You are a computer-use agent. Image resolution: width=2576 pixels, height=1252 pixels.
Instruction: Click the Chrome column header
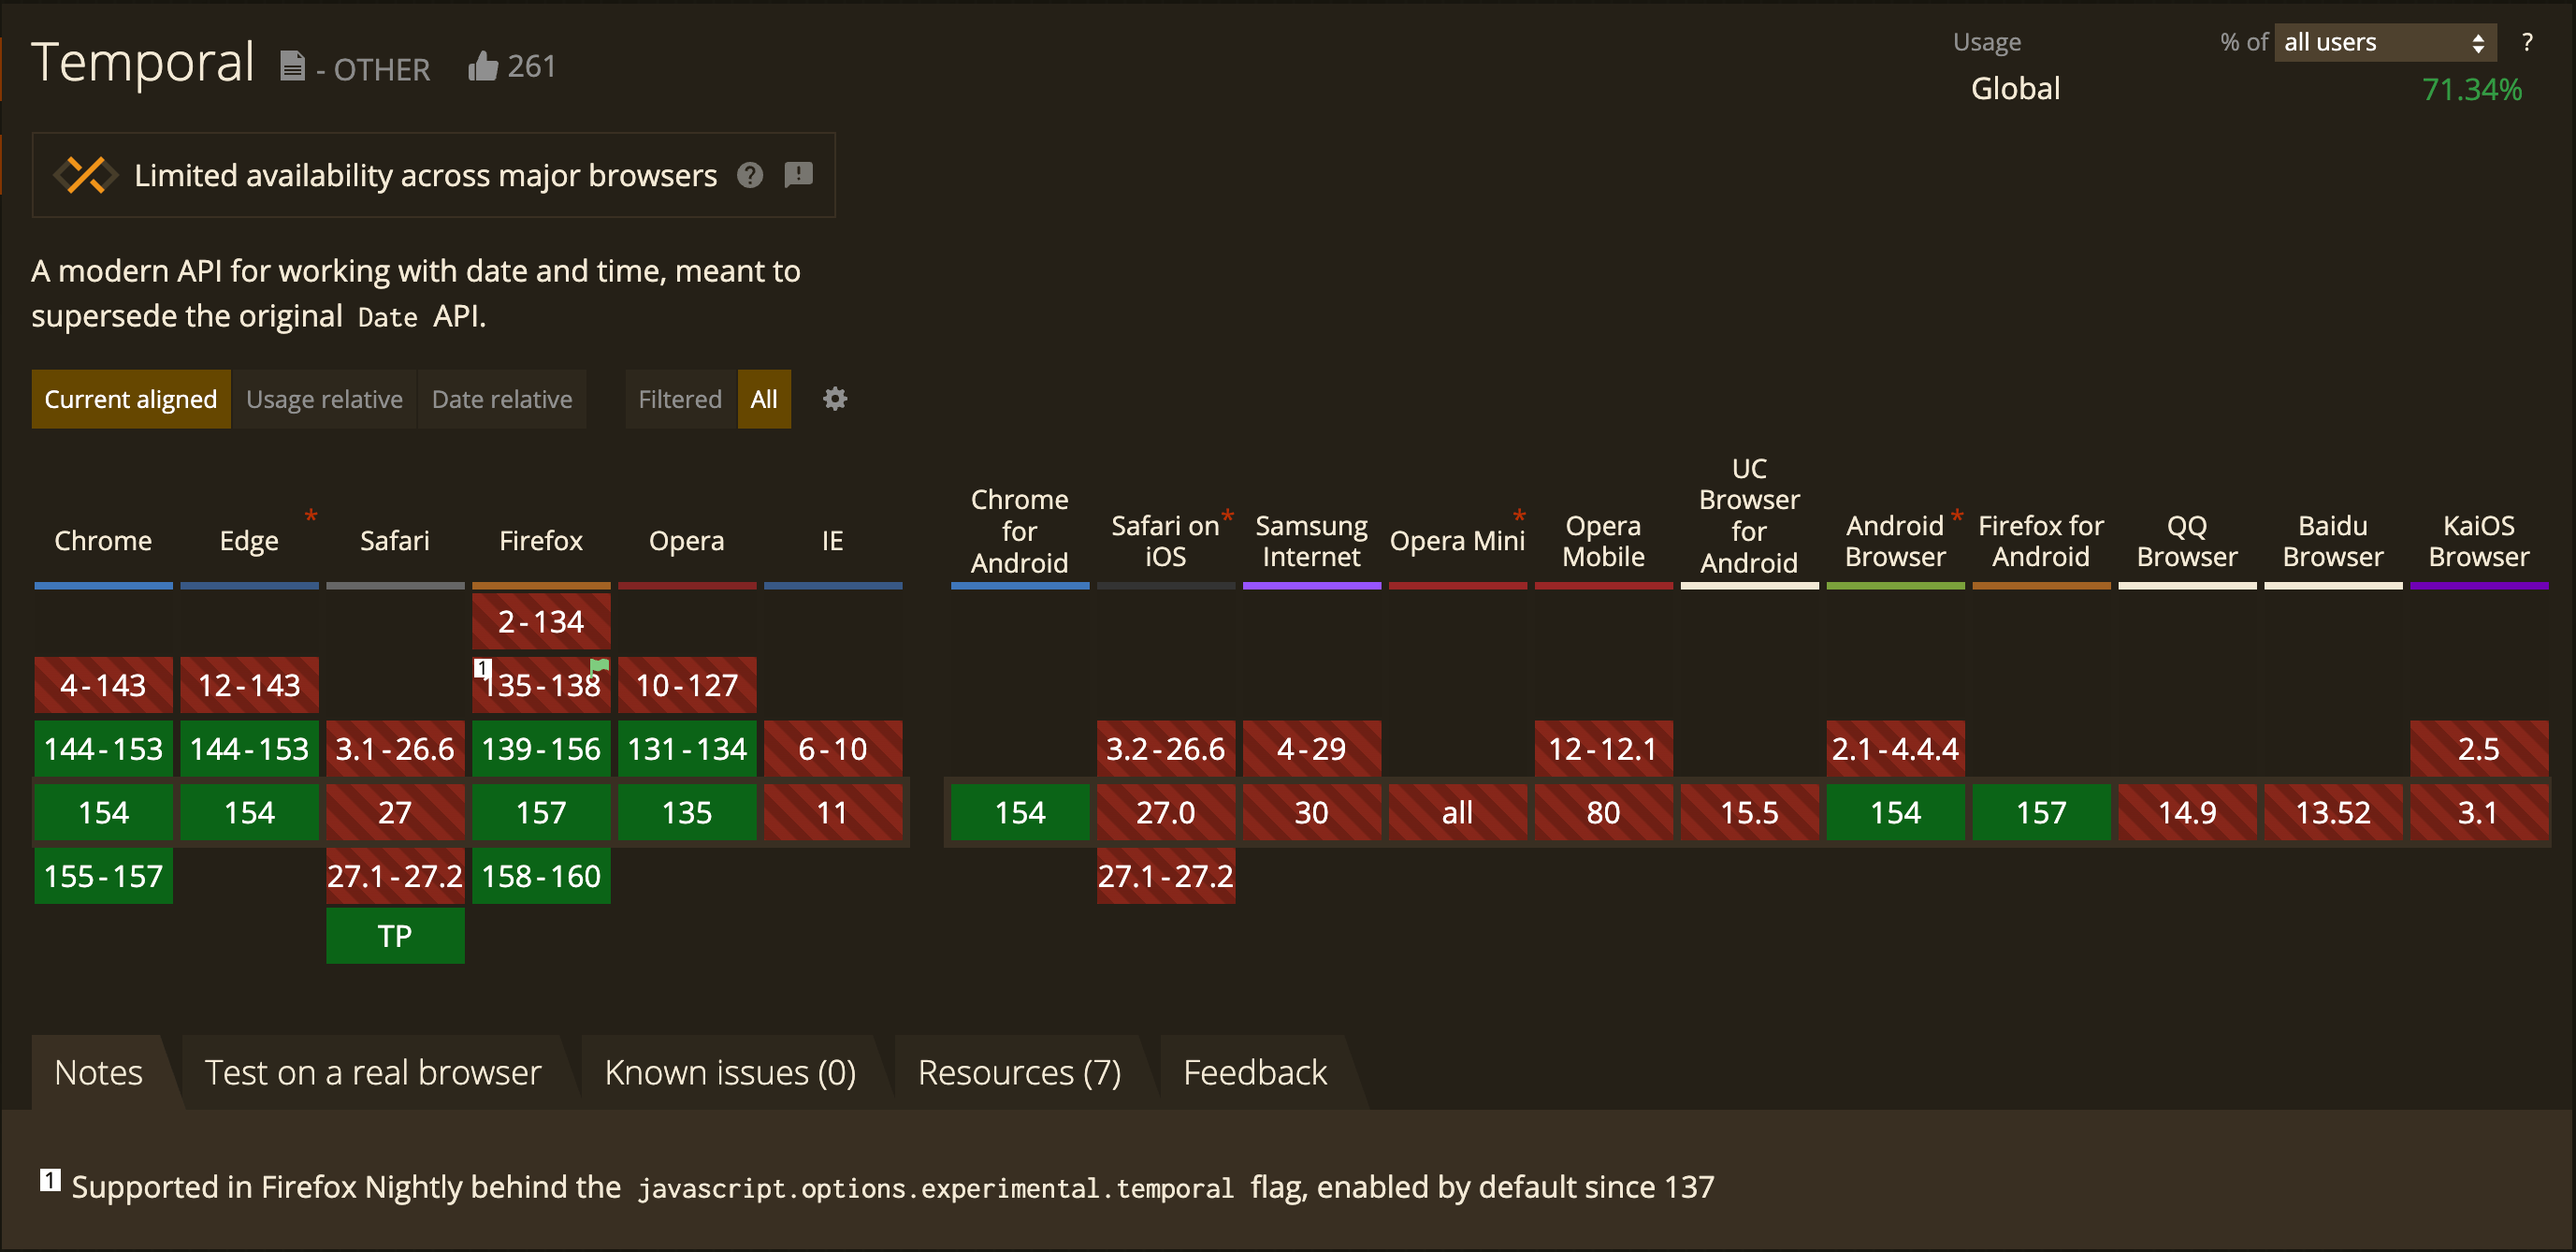tap(103, 541)
